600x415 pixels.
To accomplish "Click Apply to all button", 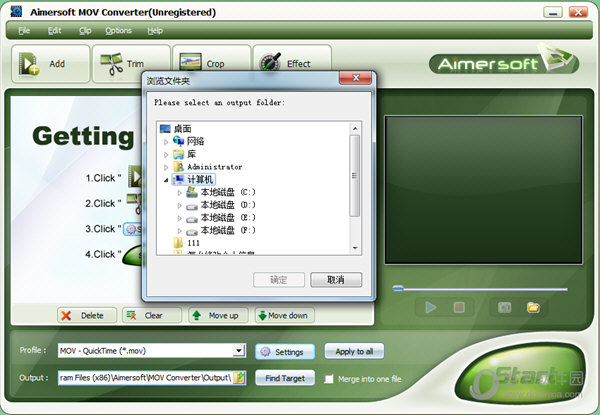I will pos(354,352).
